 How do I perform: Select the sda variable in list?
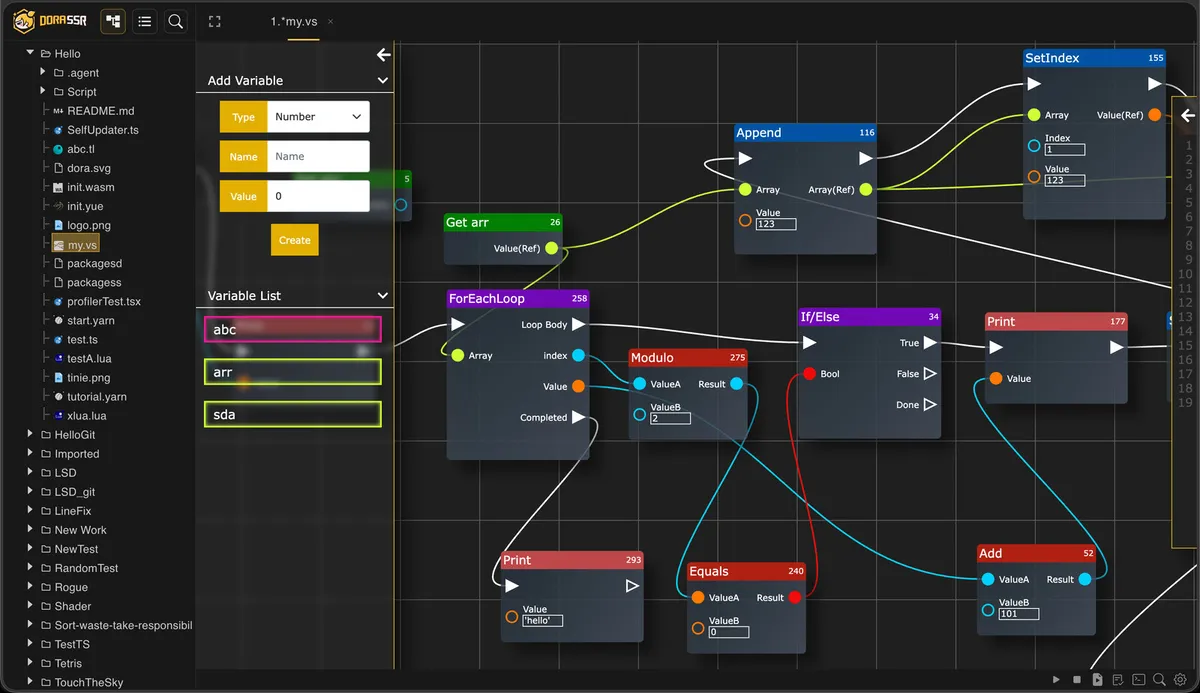(x=293, y=414)
